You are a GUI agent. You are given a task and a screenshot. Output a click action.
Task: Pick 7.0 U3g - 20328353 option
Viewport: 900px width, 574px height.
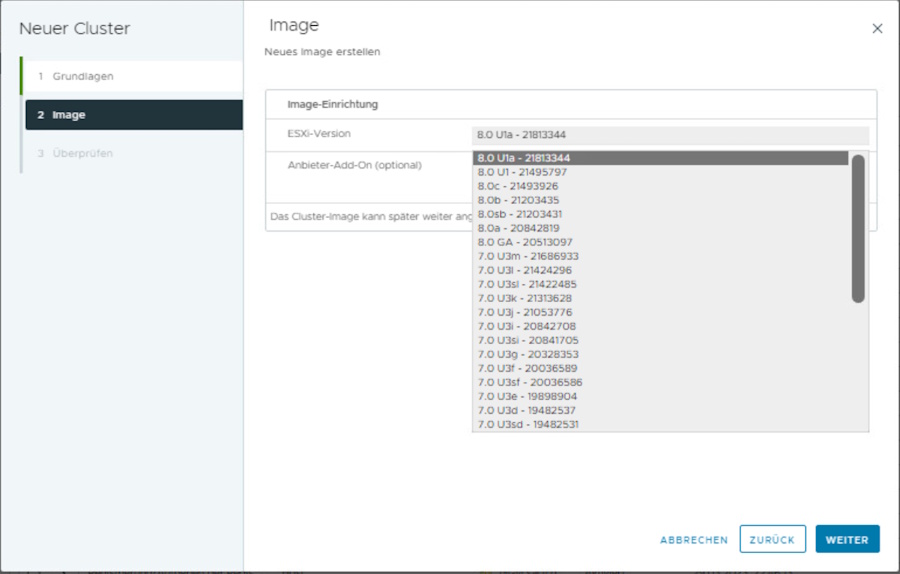tap(660, 354)
